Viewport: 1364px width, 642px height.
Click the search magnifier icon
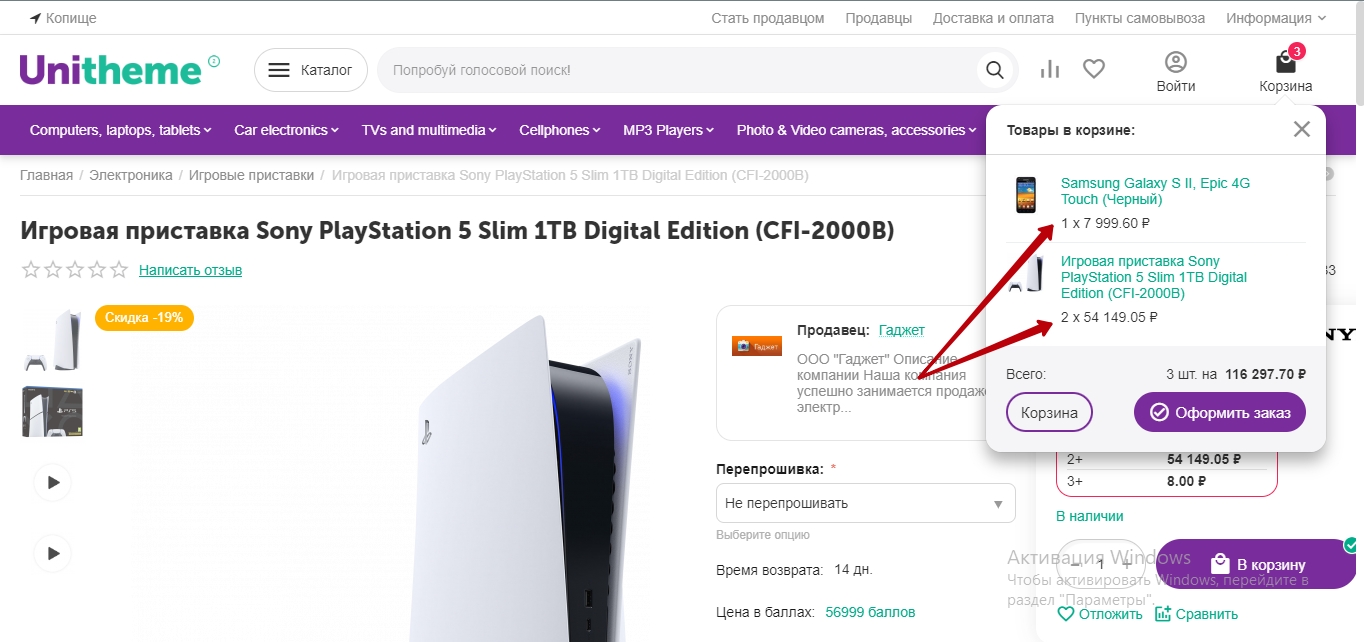click(x=994, y=70)
